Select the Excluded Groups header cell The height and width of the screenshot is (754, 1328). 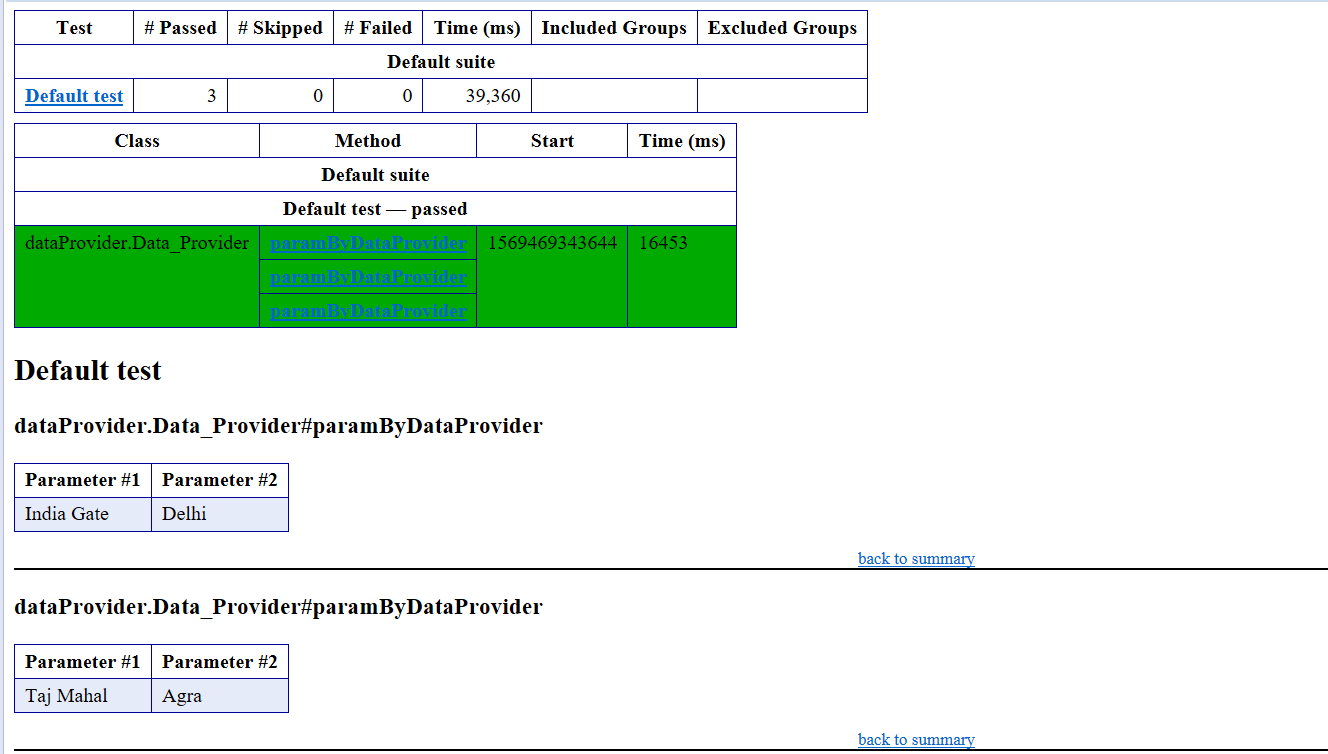[x=782, y=27]
